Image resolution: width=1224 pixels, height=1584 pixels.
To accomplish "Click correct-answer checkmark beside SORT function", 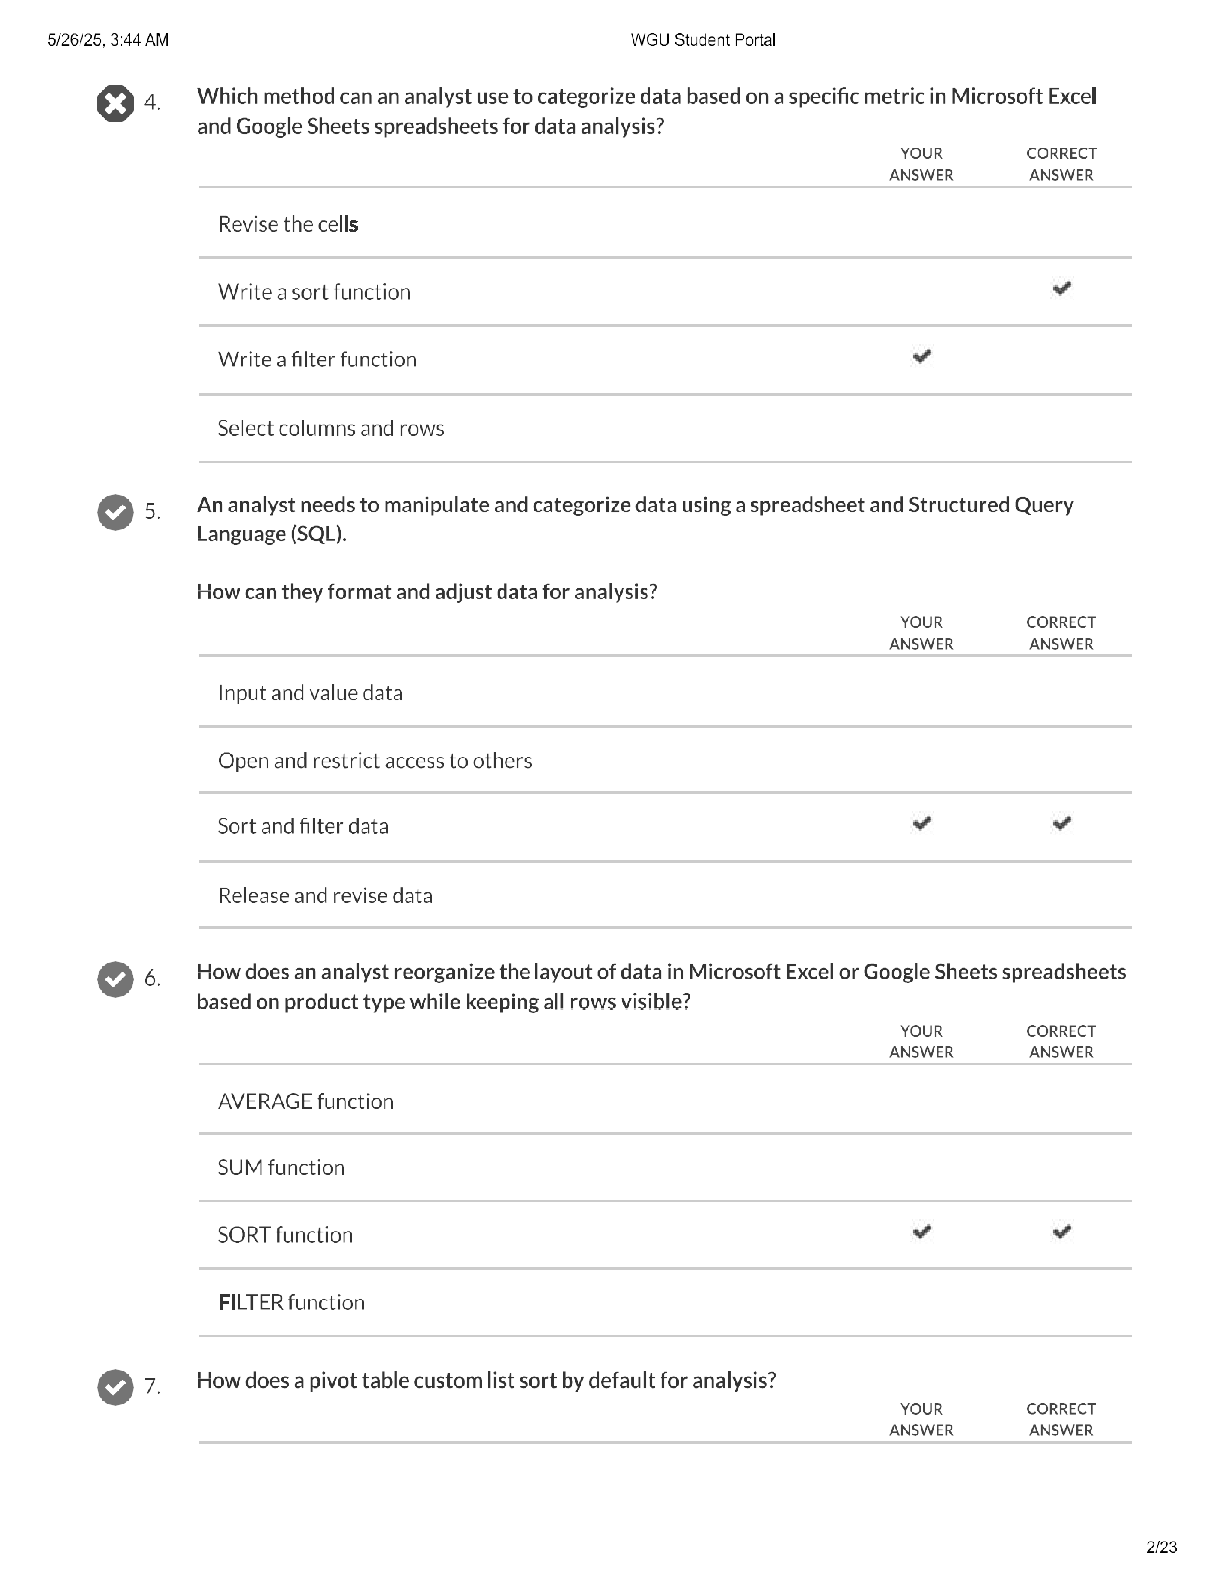I will 1061,1232.
